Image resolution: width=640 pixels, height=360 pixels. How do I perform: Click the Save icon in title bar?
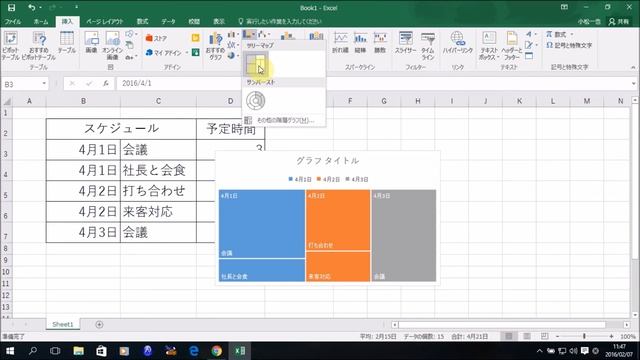click(11, 7)
